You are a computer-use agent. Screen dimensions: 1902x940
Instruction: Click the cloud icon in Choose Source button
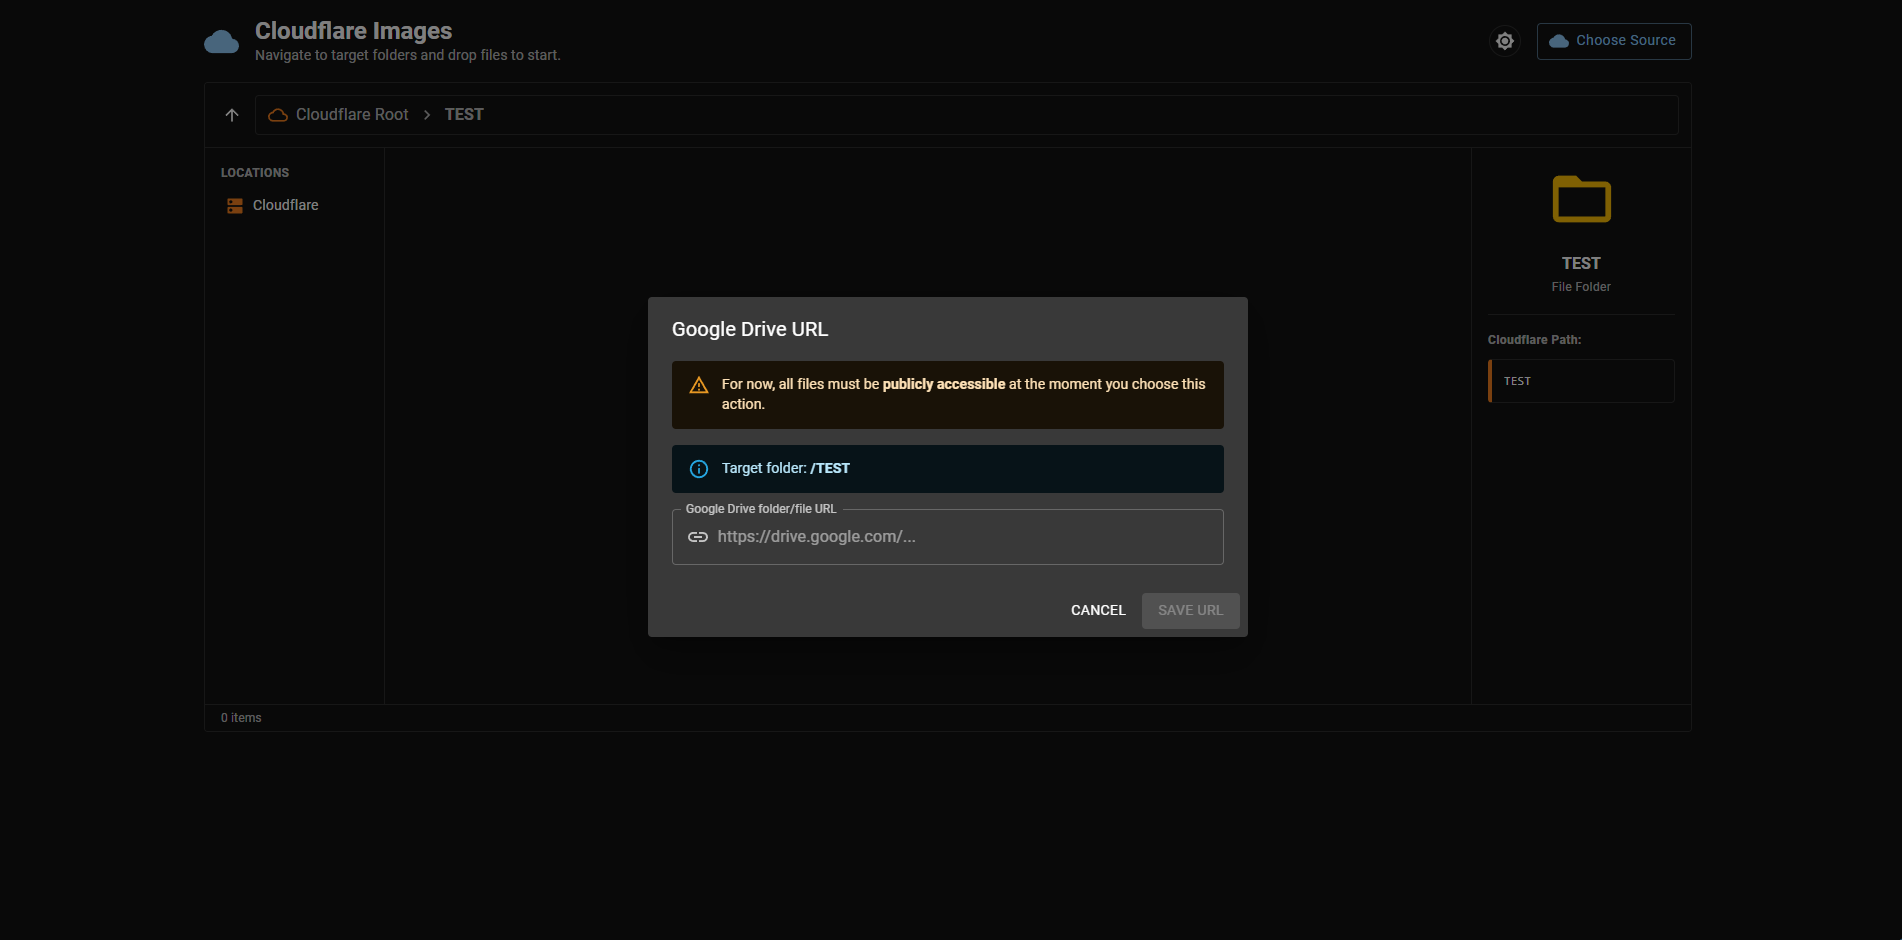tap(1558, 41)
